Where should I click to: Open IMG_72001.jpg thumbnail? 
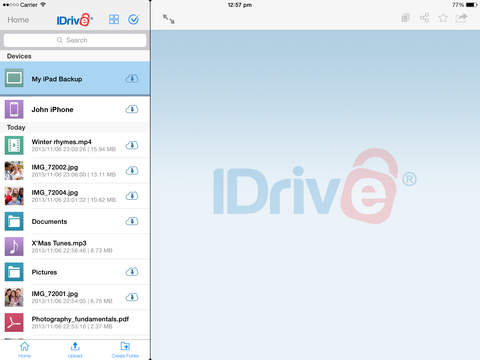(14, 297)
